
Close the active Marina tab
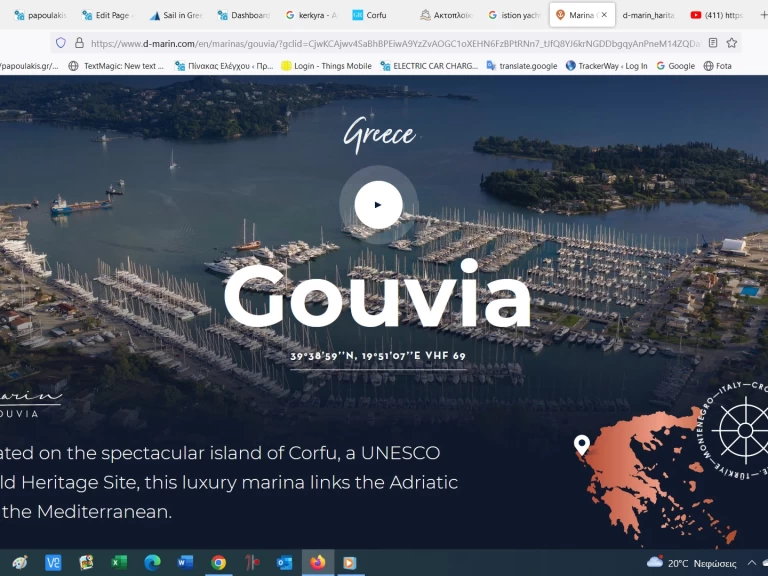[x=604, y=15]
